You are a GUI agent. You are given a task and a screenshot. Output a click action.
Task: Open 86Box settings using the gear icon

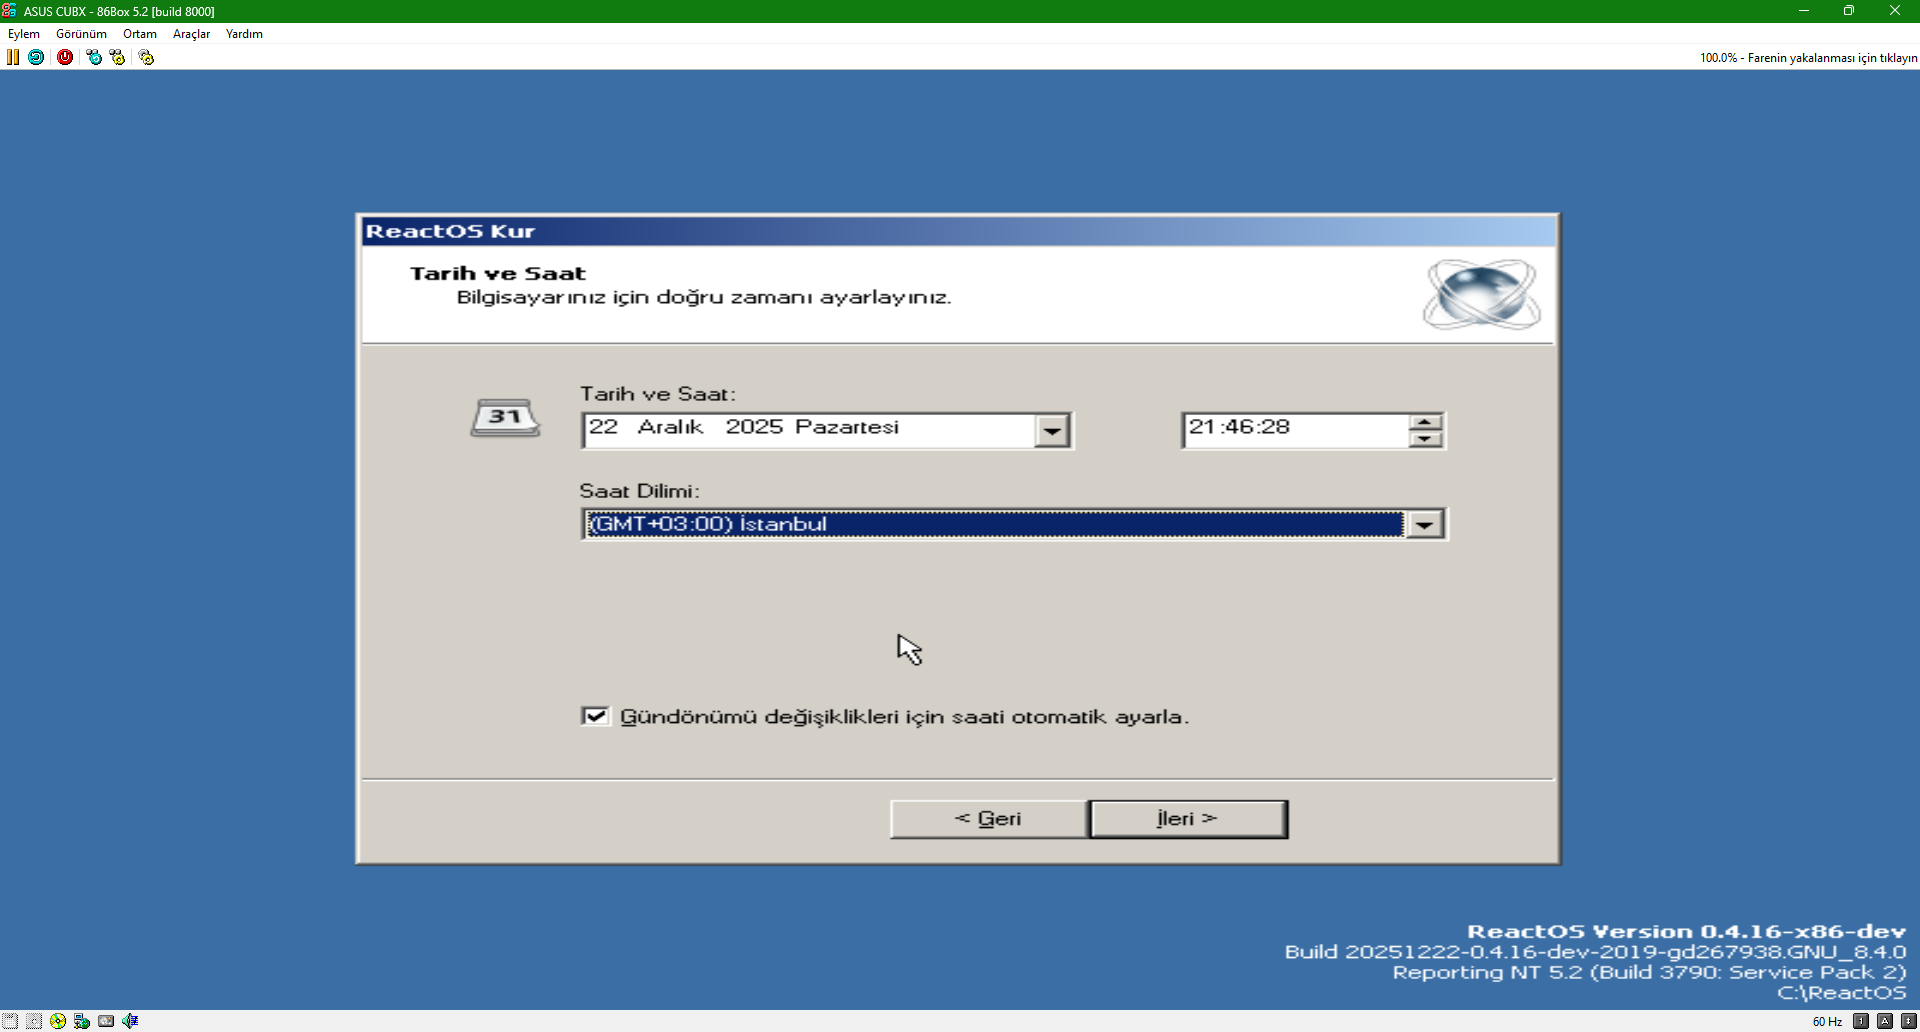click(x=146, y=57)
